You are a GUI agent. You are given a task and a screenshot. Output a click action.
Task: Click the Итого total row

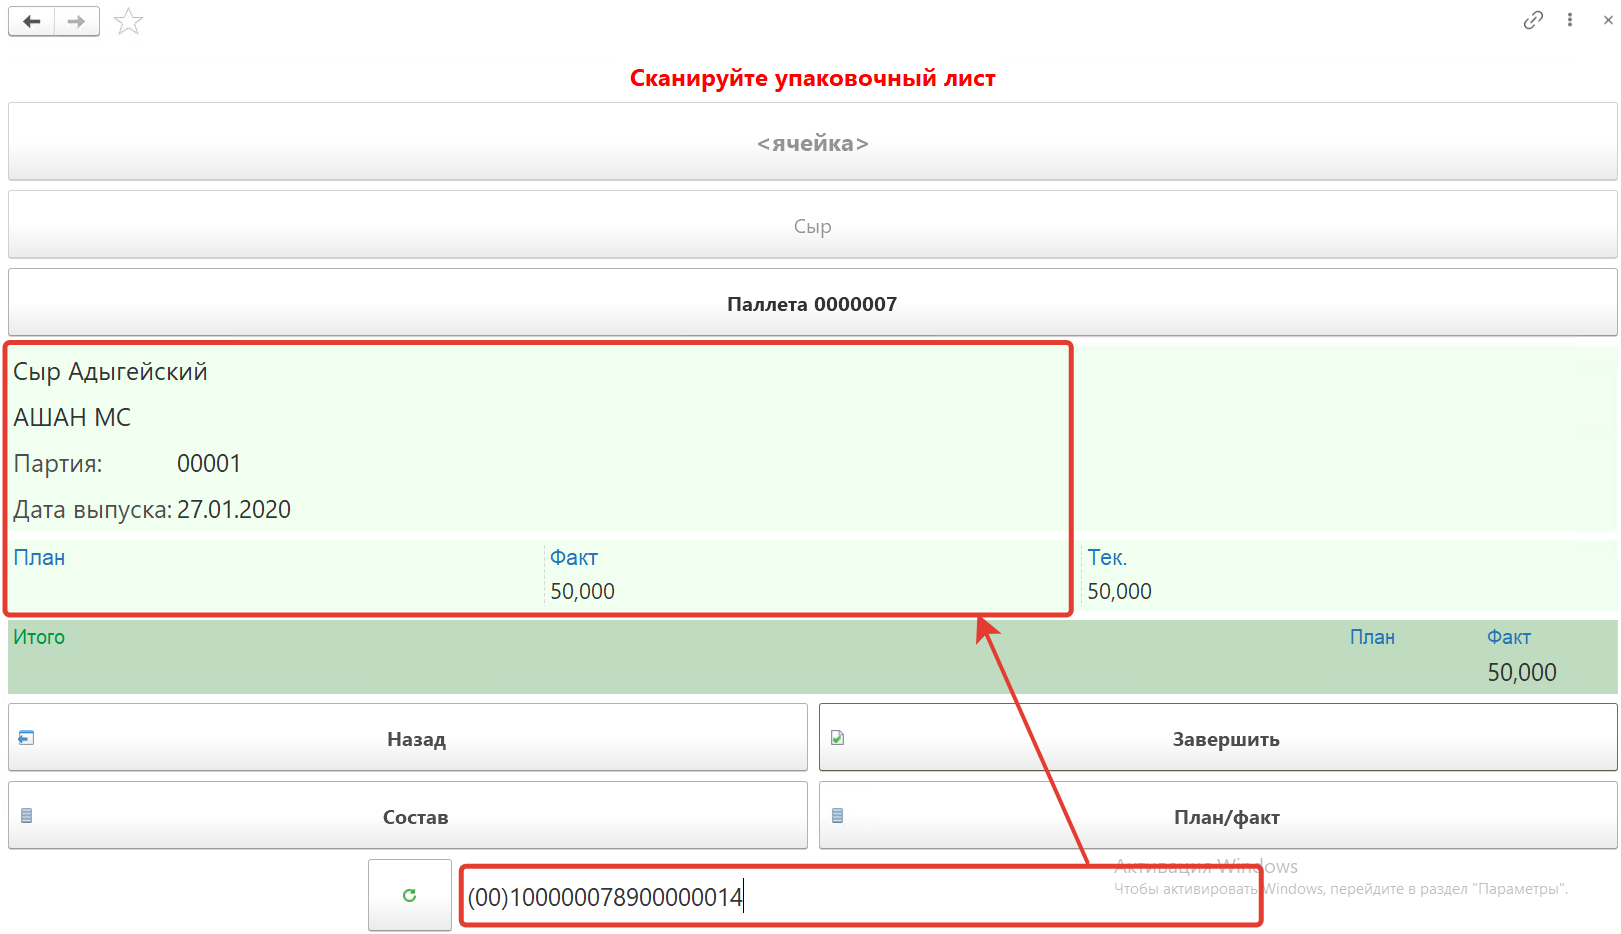[x=600, y=656]
